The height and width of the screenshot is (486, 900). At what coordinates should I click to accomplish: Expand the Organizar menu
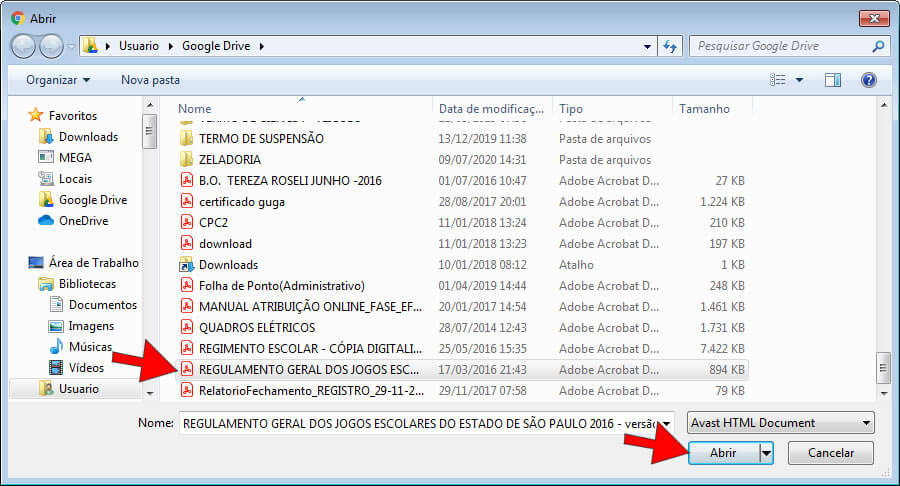[58, 79]
